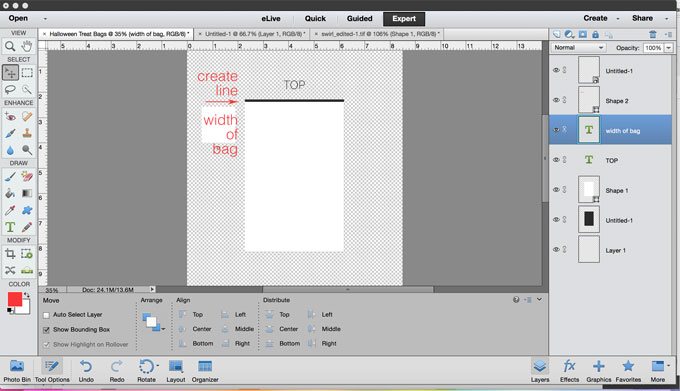Select the Paint Bucket tool
Image resolution: width=680 pixels, height=391 pixels.
click(x=10, y=193)
